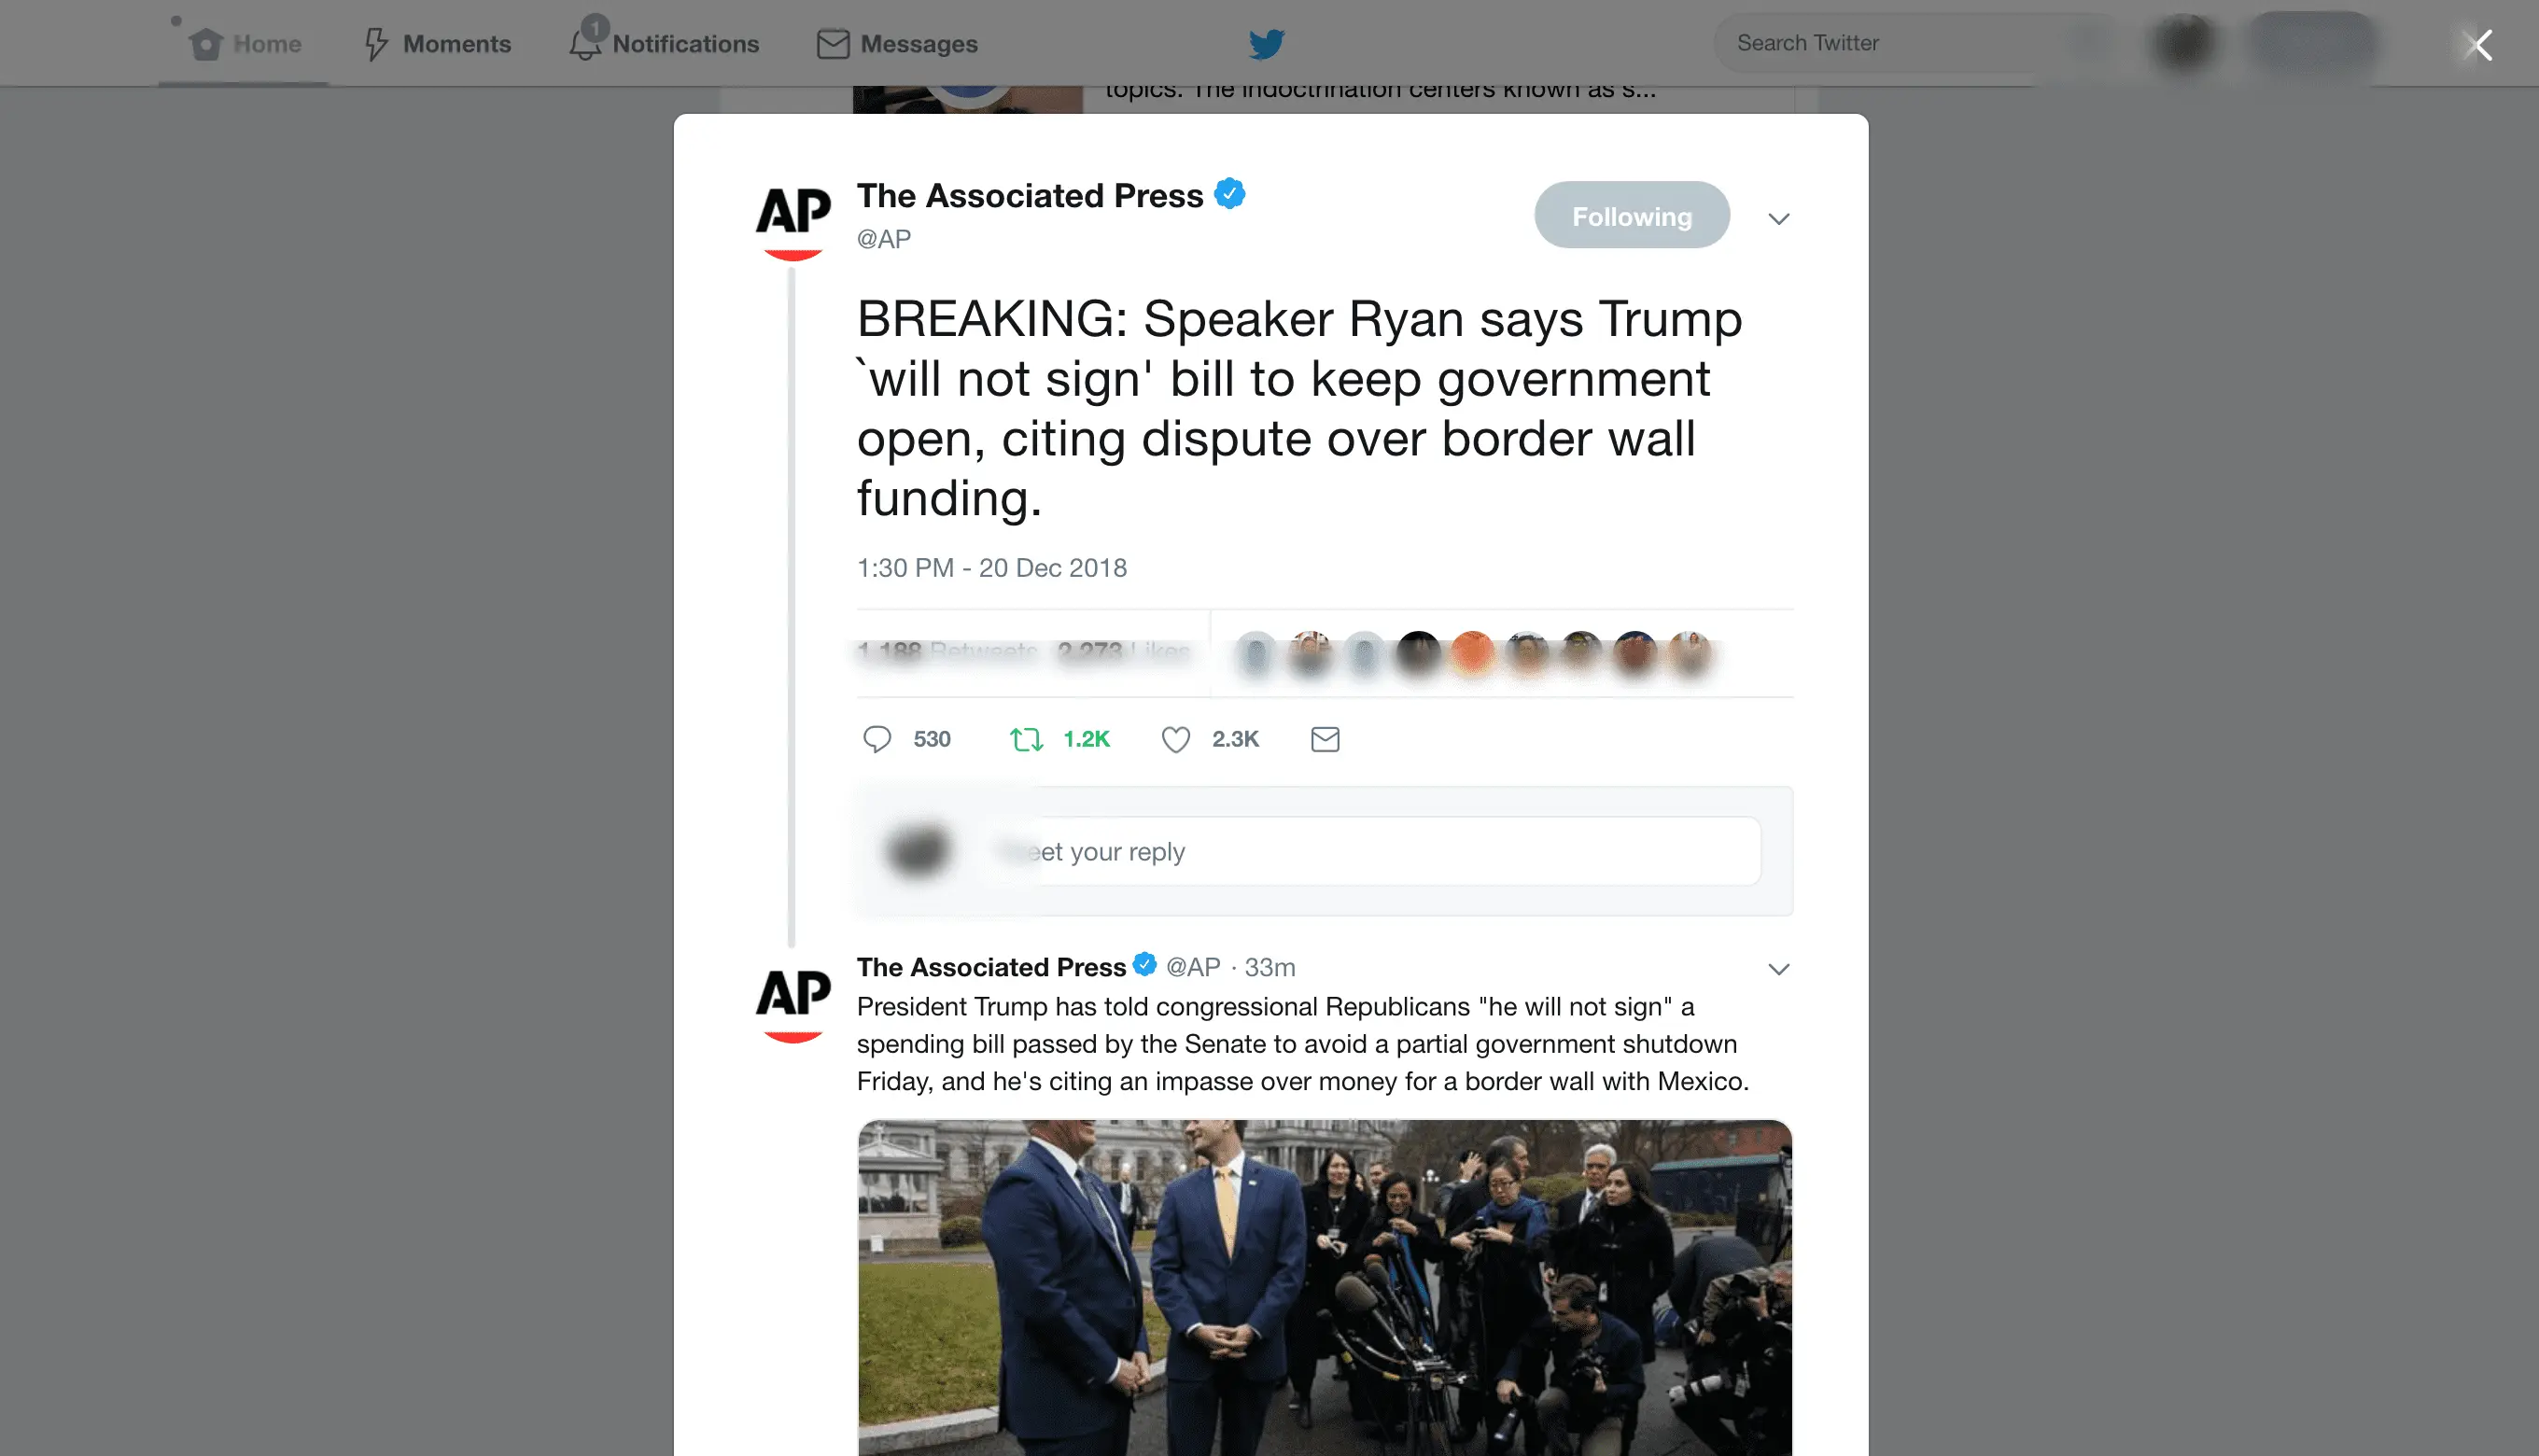Open the Notifications tab
The image size is (2539, 1456).
[664, 43]
